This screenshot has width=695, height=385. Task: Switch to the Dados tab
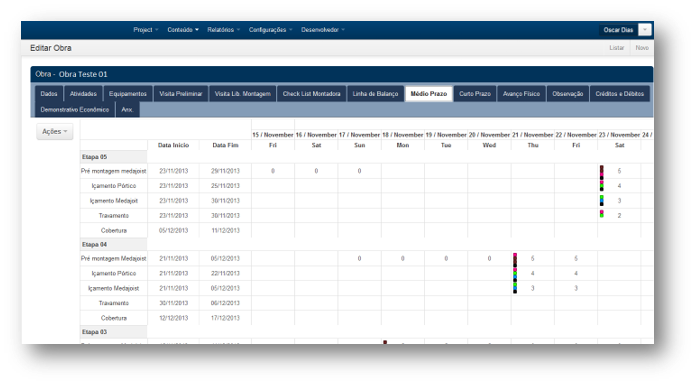point(49,93)
